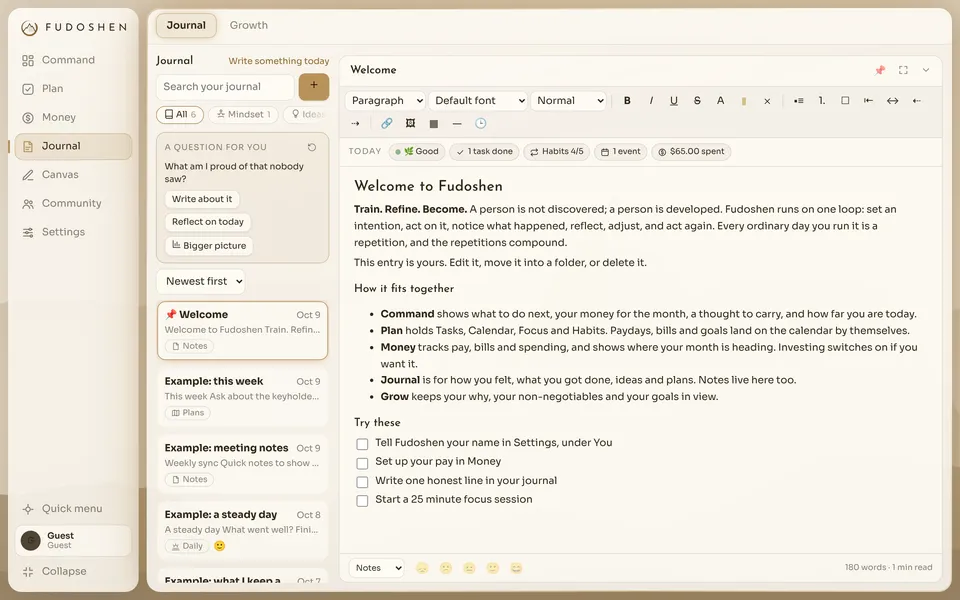Click the '$65.00 spent' chip
This screenshot has height=600, width=960.
691,152
